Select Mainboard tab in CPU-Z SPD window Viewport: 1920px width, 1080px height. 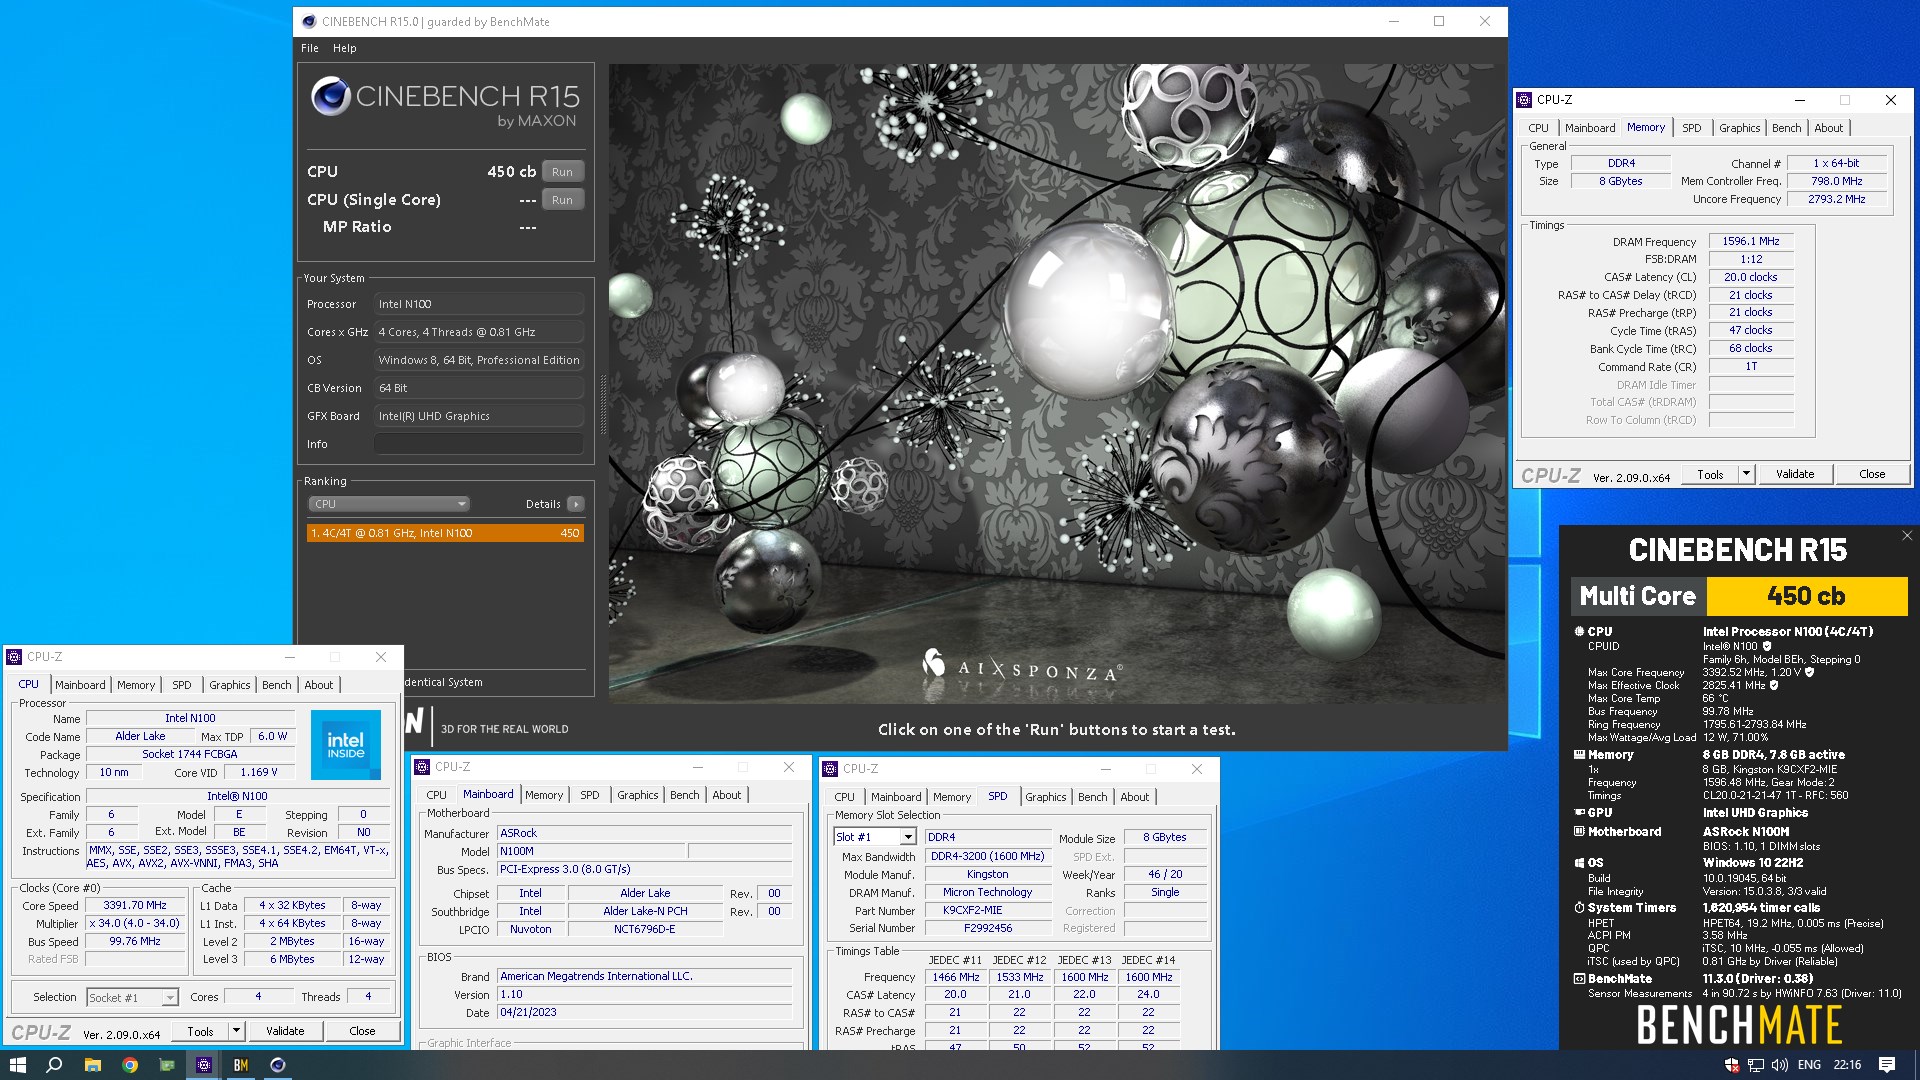[896, 797]
